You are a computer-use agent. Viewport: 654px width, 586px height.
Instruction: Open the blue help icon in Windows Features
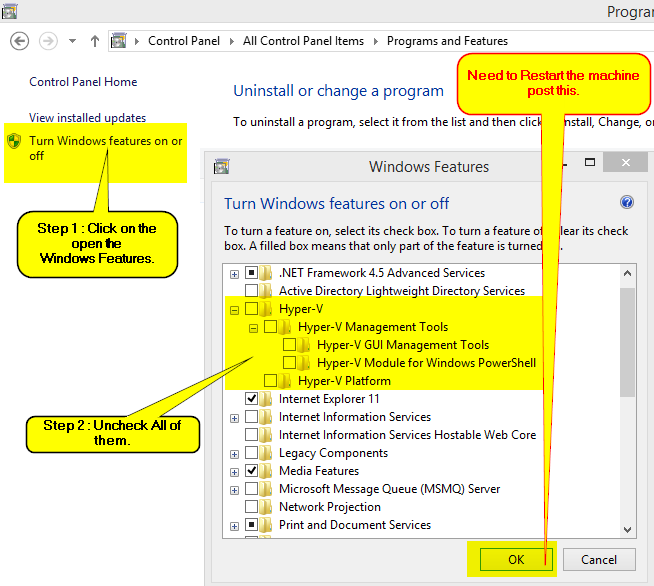click(x=627, y=202)
